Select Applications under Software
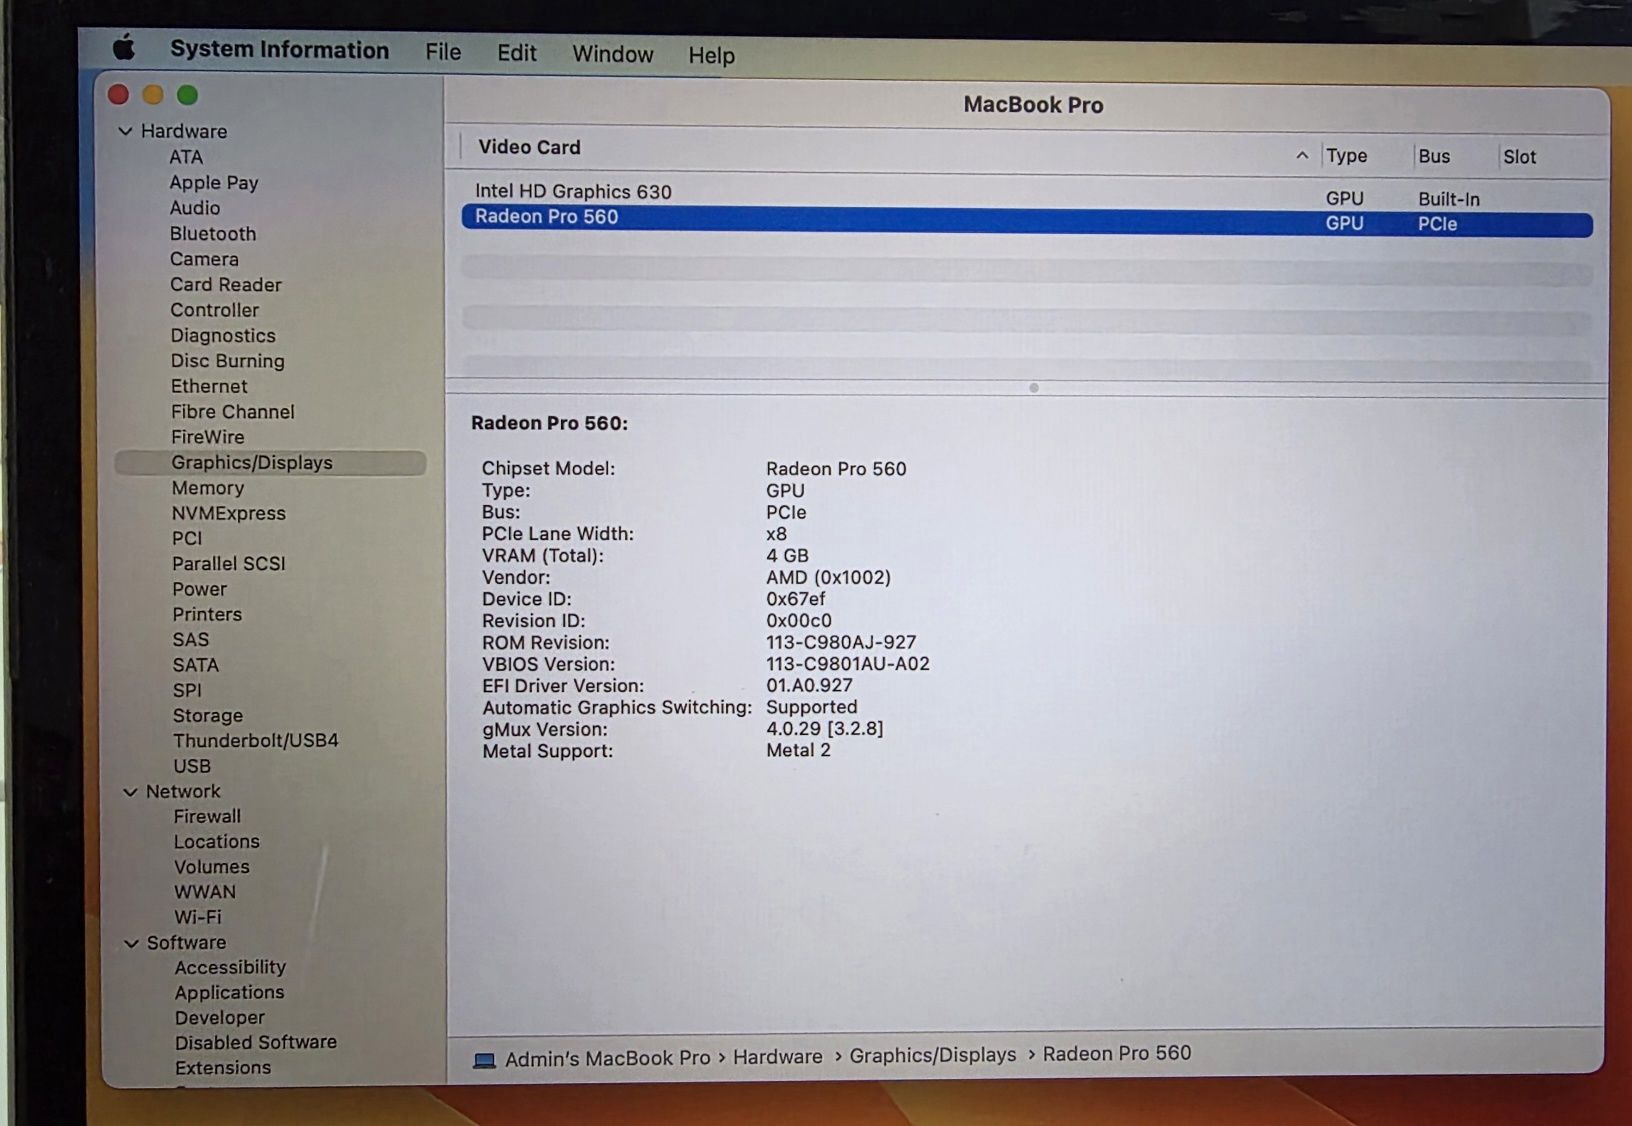Viewport: 1632px width, 1126px height. (230, 993)
